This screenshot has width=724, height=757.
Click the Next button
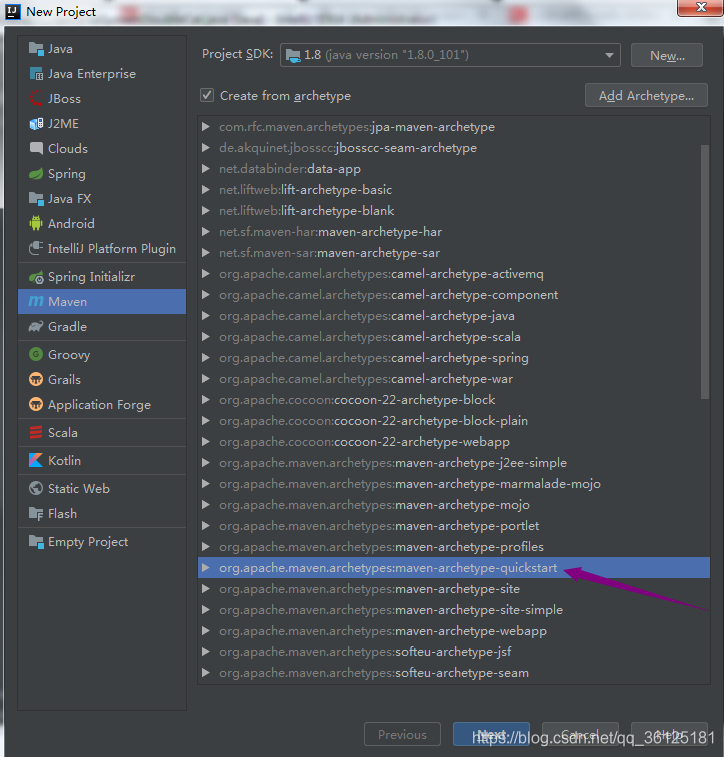491,734
